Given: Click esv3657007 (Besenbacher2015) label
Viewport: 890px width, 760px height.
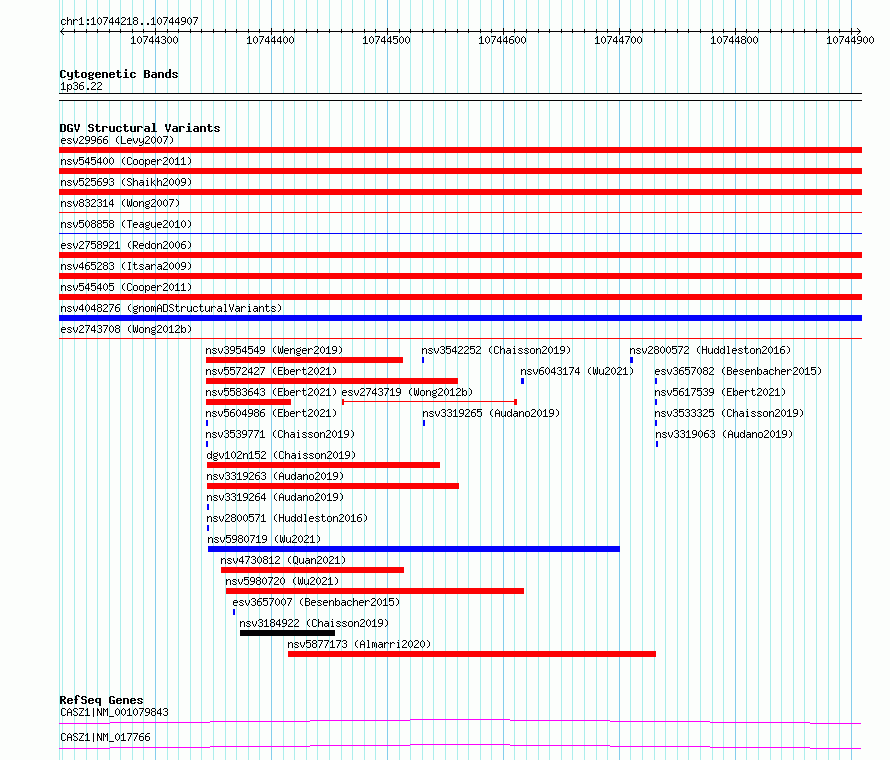Looking at the screenshot, I should (316, 602).
